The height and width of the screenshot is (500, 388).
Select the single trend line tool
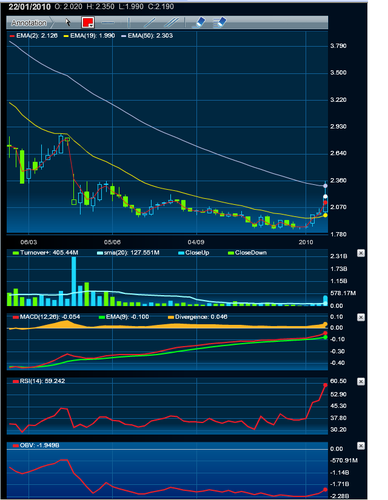149,23
